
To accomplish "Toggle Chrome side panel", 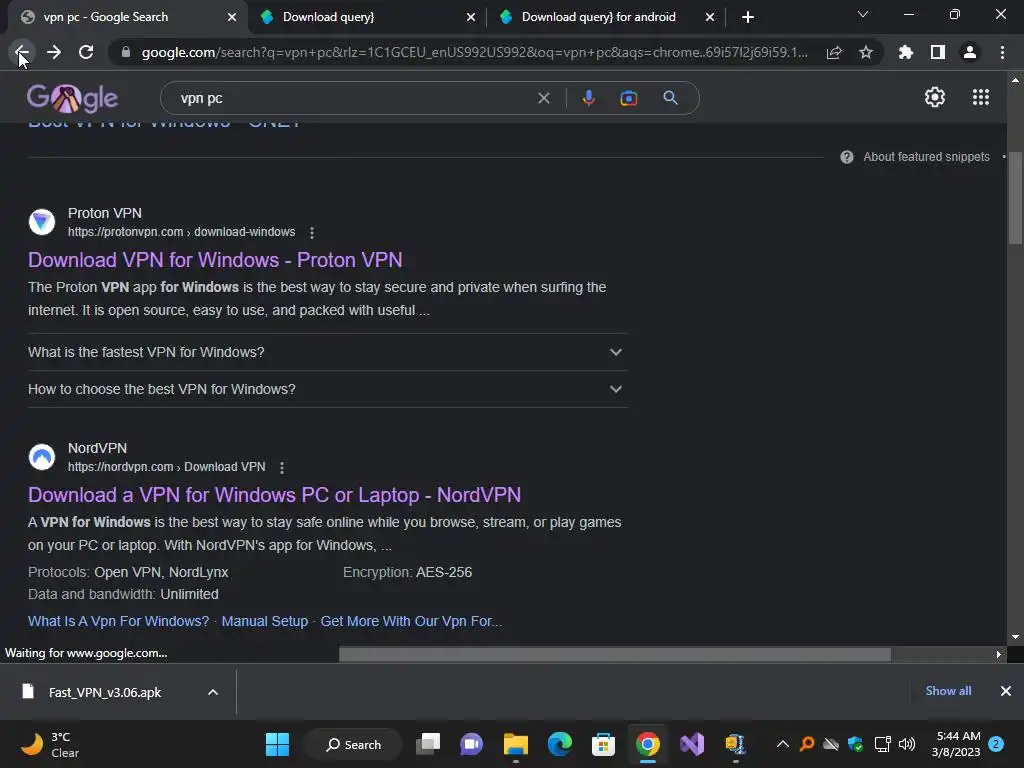I will click(x=938, y=52).
